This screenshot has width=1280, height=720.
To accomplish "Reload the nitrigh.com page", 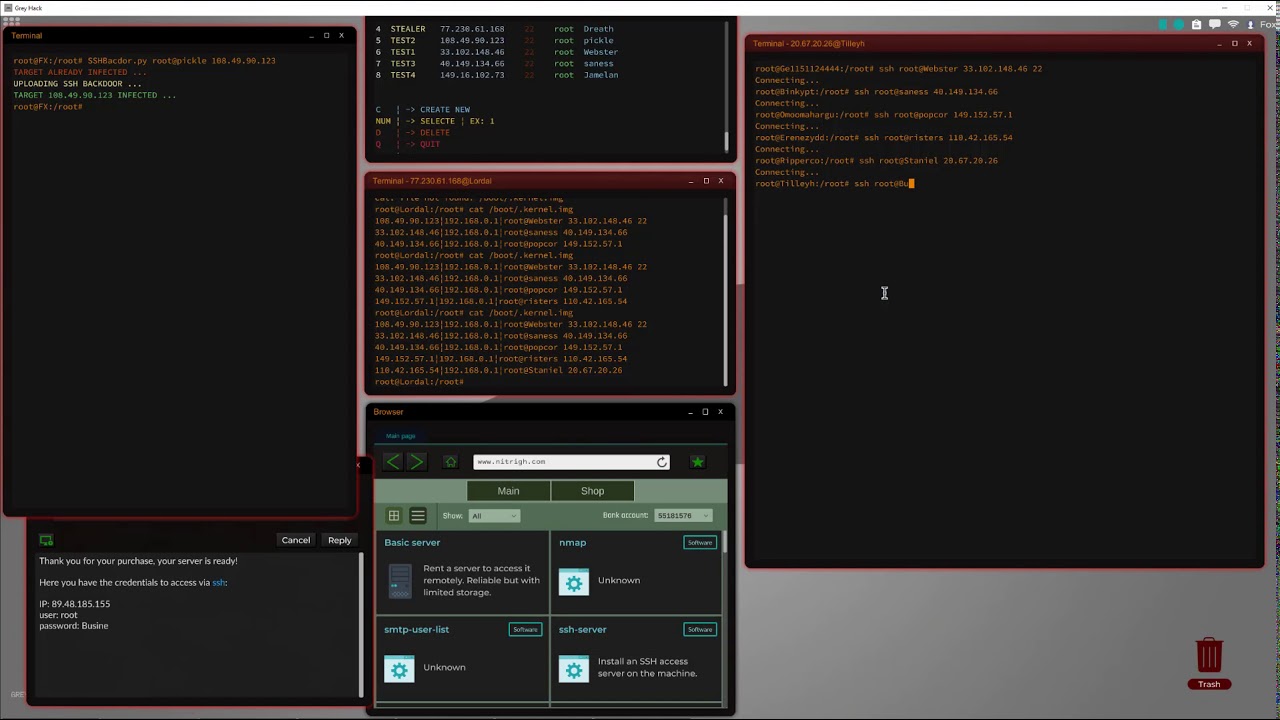I will 661,461.
